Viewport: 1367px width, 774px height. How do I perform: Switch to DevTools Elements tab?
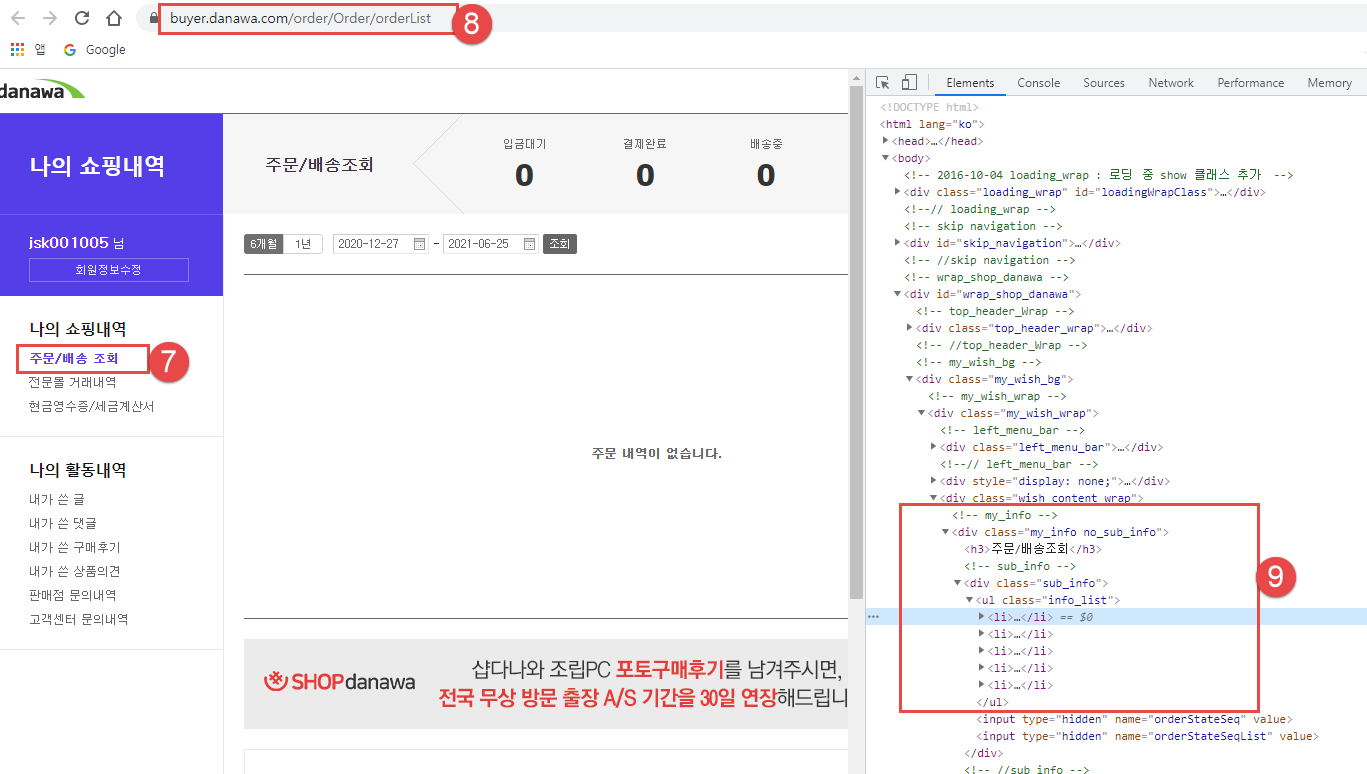[x=970, y=83]
